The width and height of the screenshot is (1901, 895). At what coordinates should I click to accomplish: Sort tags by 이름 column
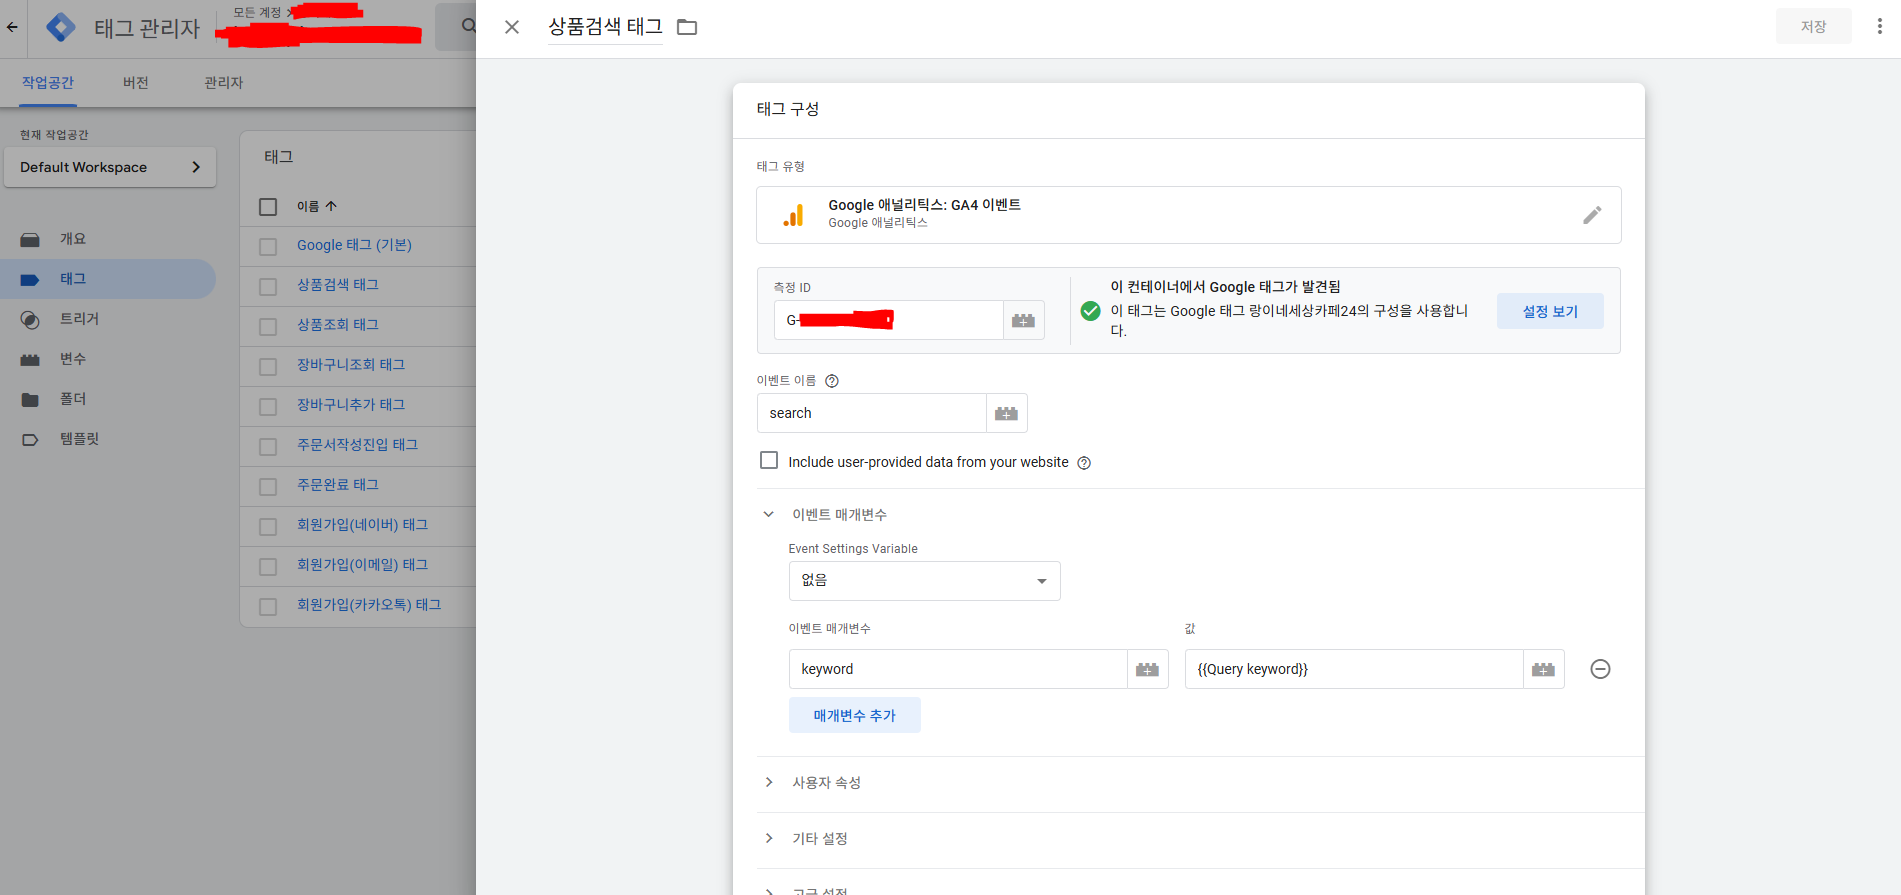click(x=317, y=206)
